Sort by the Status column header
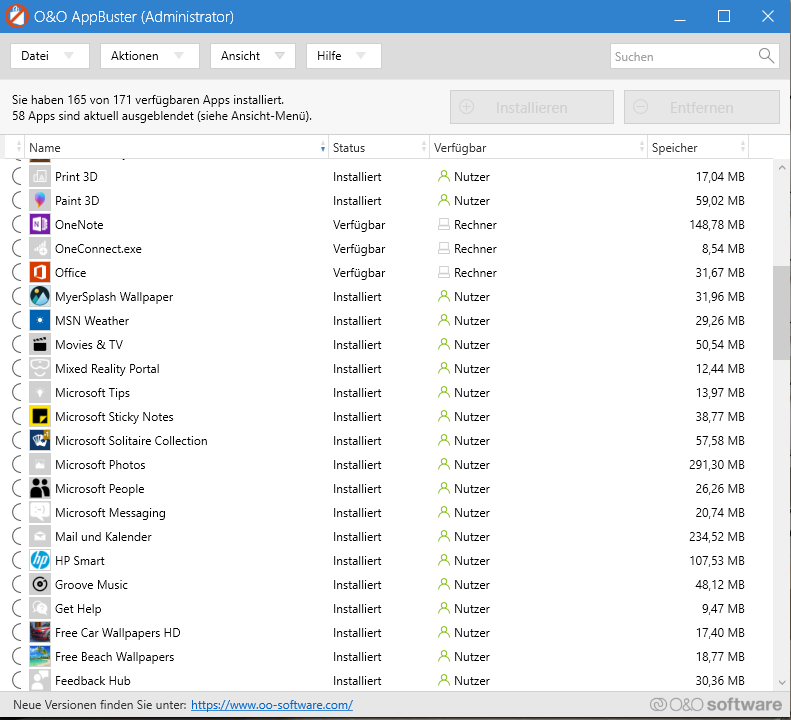The width and height of the screenshot is (791, 720). [x=379, y=147]
